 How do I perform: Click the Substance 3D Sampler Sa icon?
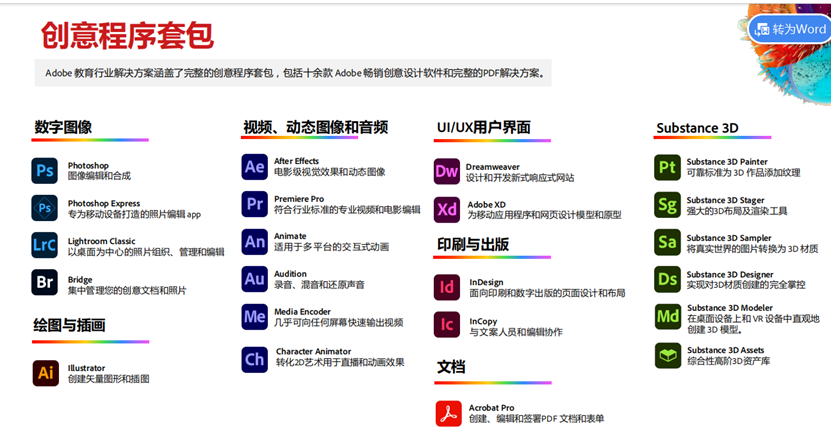(x=667, y=242)
